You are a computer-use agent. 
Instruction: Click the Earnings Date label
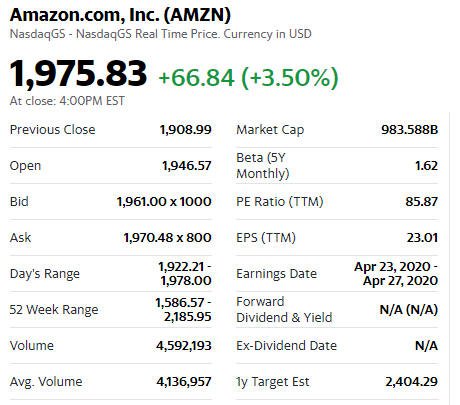pyautogui.click(x=276, y=274)
